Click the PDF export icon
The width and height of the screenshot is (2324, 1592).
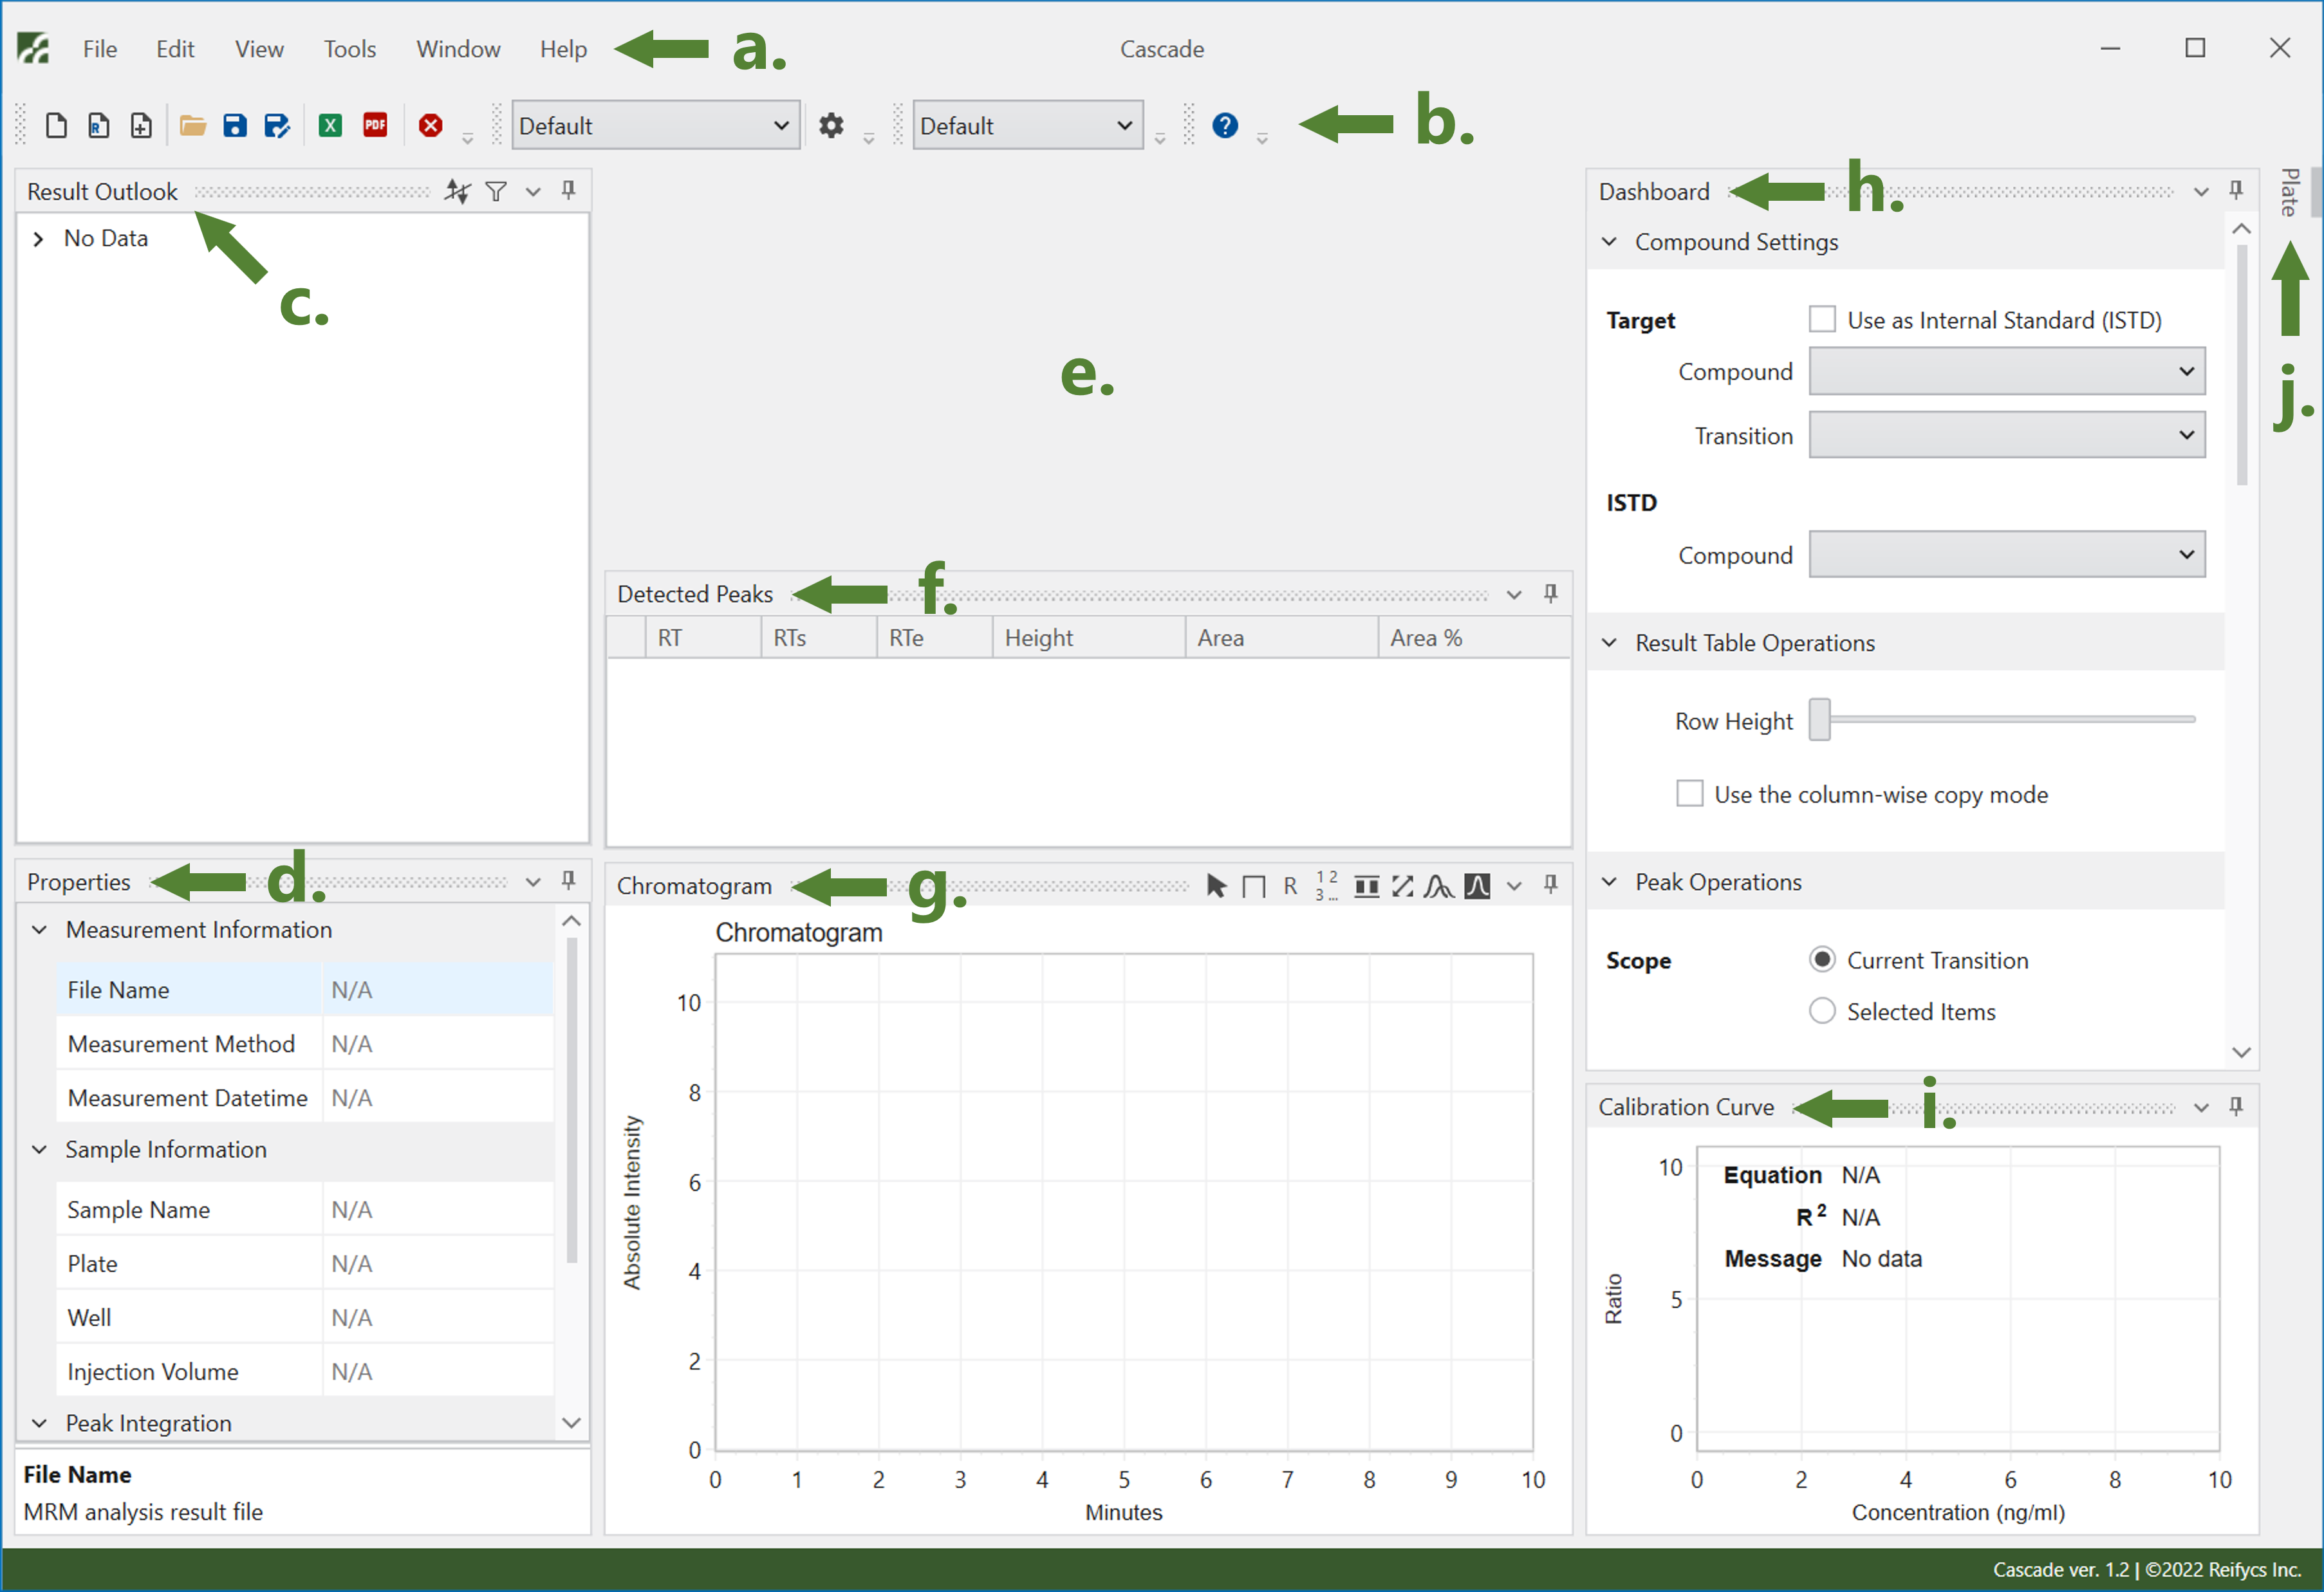click(375, 125)
